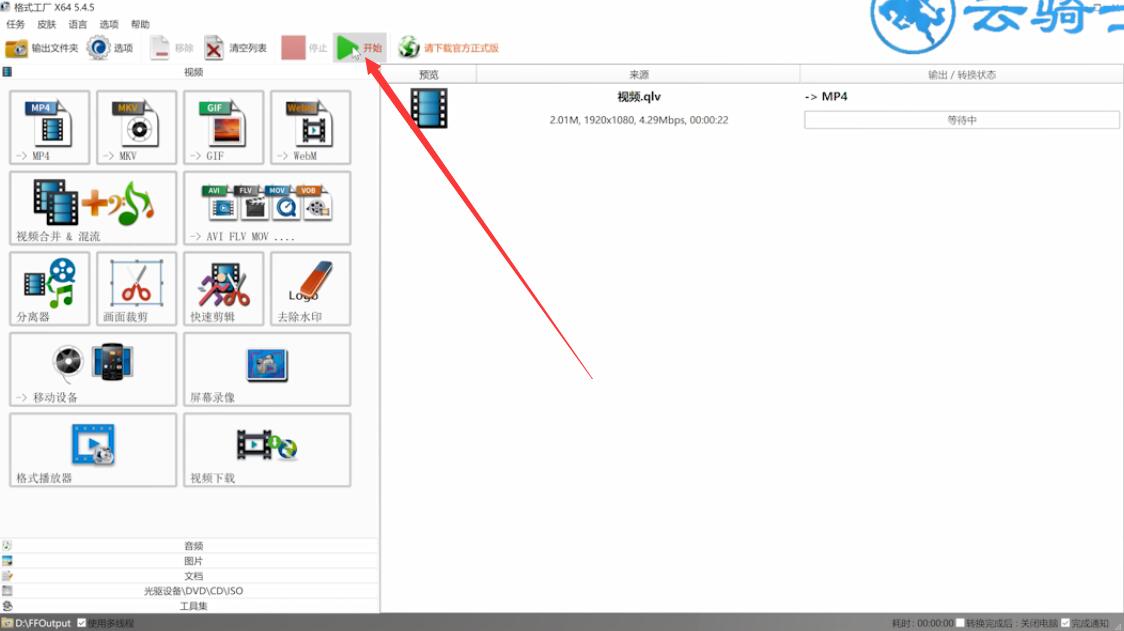1124x631 pixels.
Task: Toggle the 完成通知 checkbox
Action: pyautogui.click(x=1065, y=623)
